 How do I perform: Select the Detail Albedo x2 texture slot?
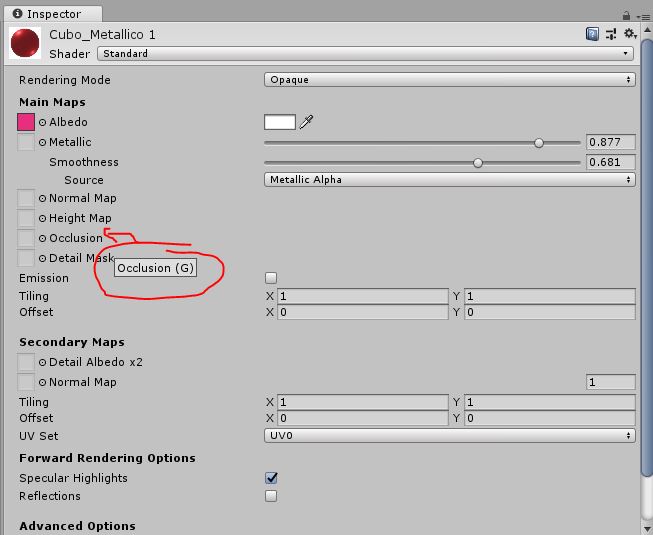[26, 362]
